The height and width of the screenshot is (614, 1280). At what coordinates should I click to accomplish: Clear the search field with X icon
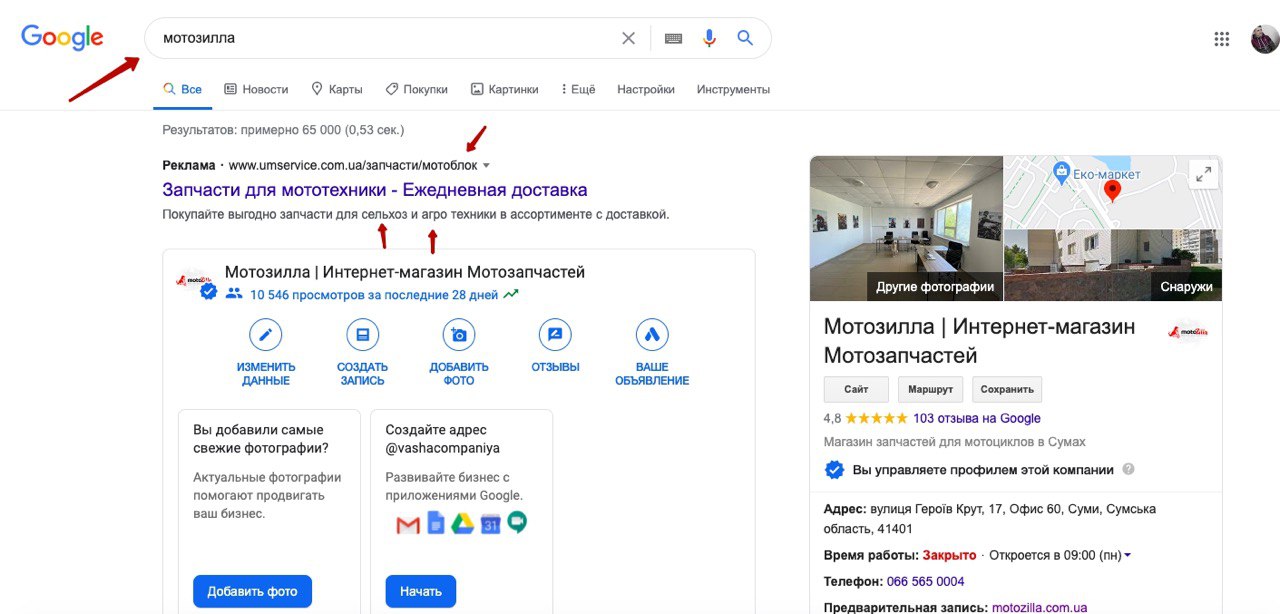click(x=628, y=38)
